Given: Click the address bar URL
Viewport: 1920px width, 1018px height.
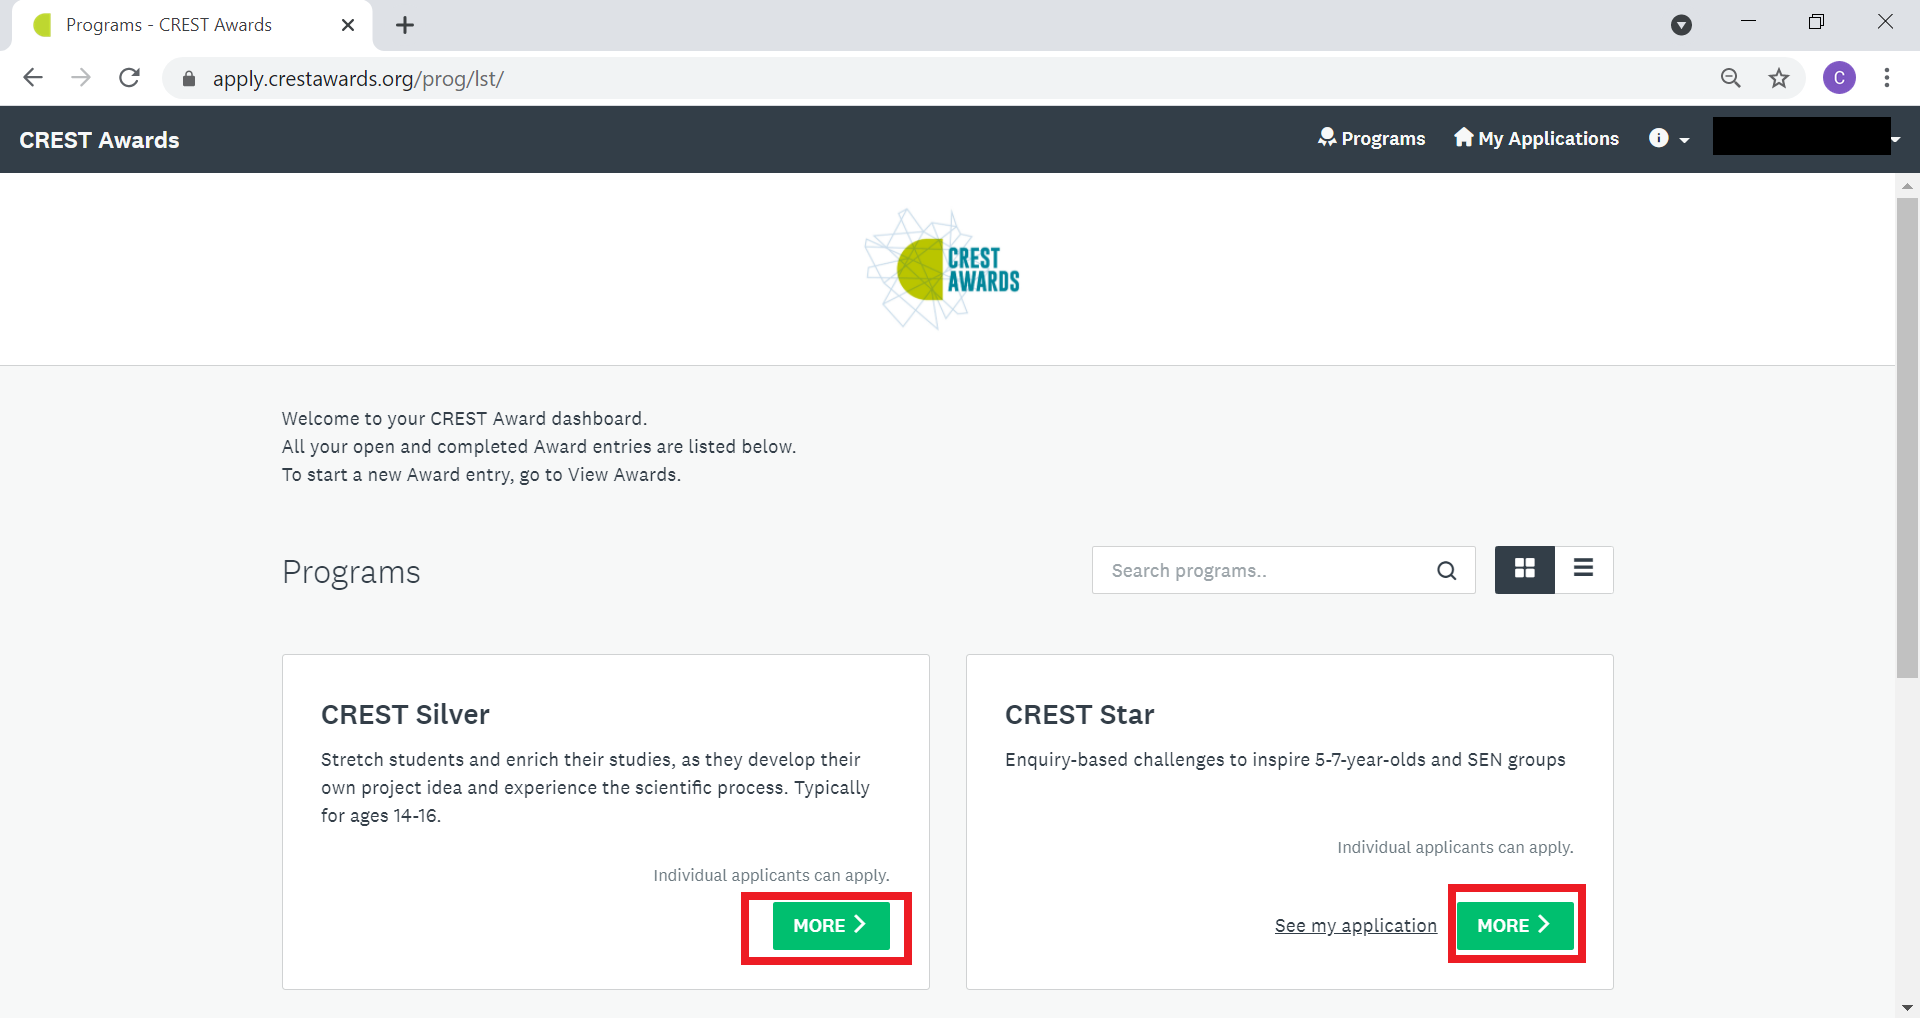Looking at the screenshot, I should click(x=358, y=79).
